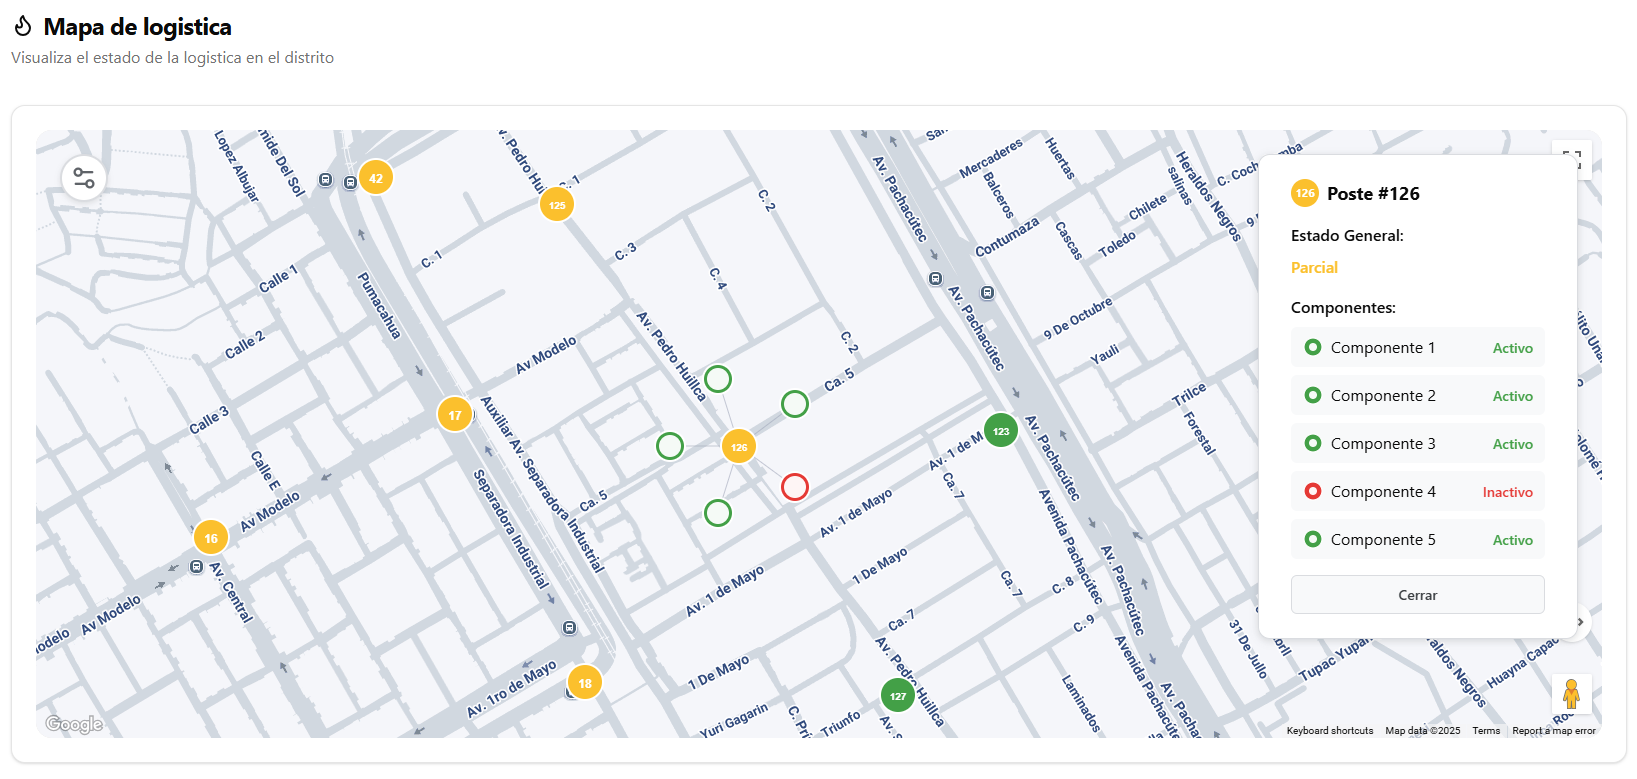
Task: Click Report a map error link
Action: coord(1553,731)
